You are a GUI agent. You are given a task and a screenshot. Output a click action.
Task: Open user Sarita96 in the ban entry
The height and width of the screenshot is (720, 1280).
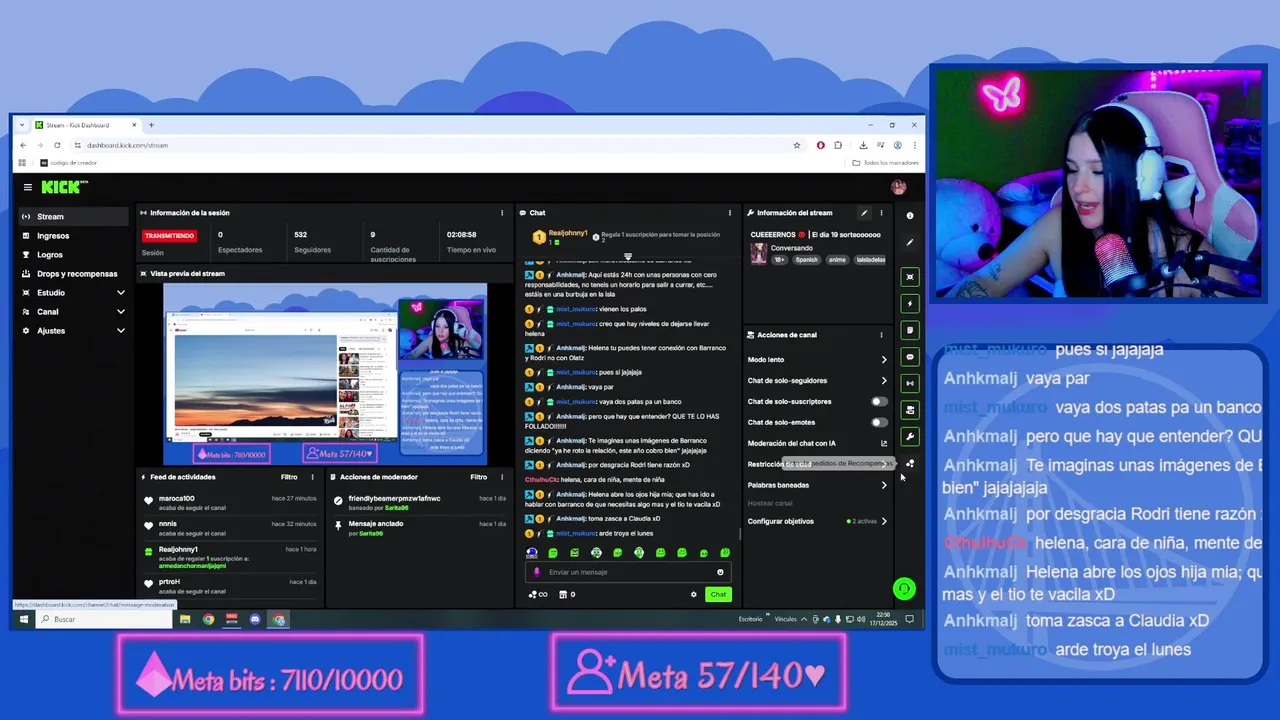coord(398,508)
